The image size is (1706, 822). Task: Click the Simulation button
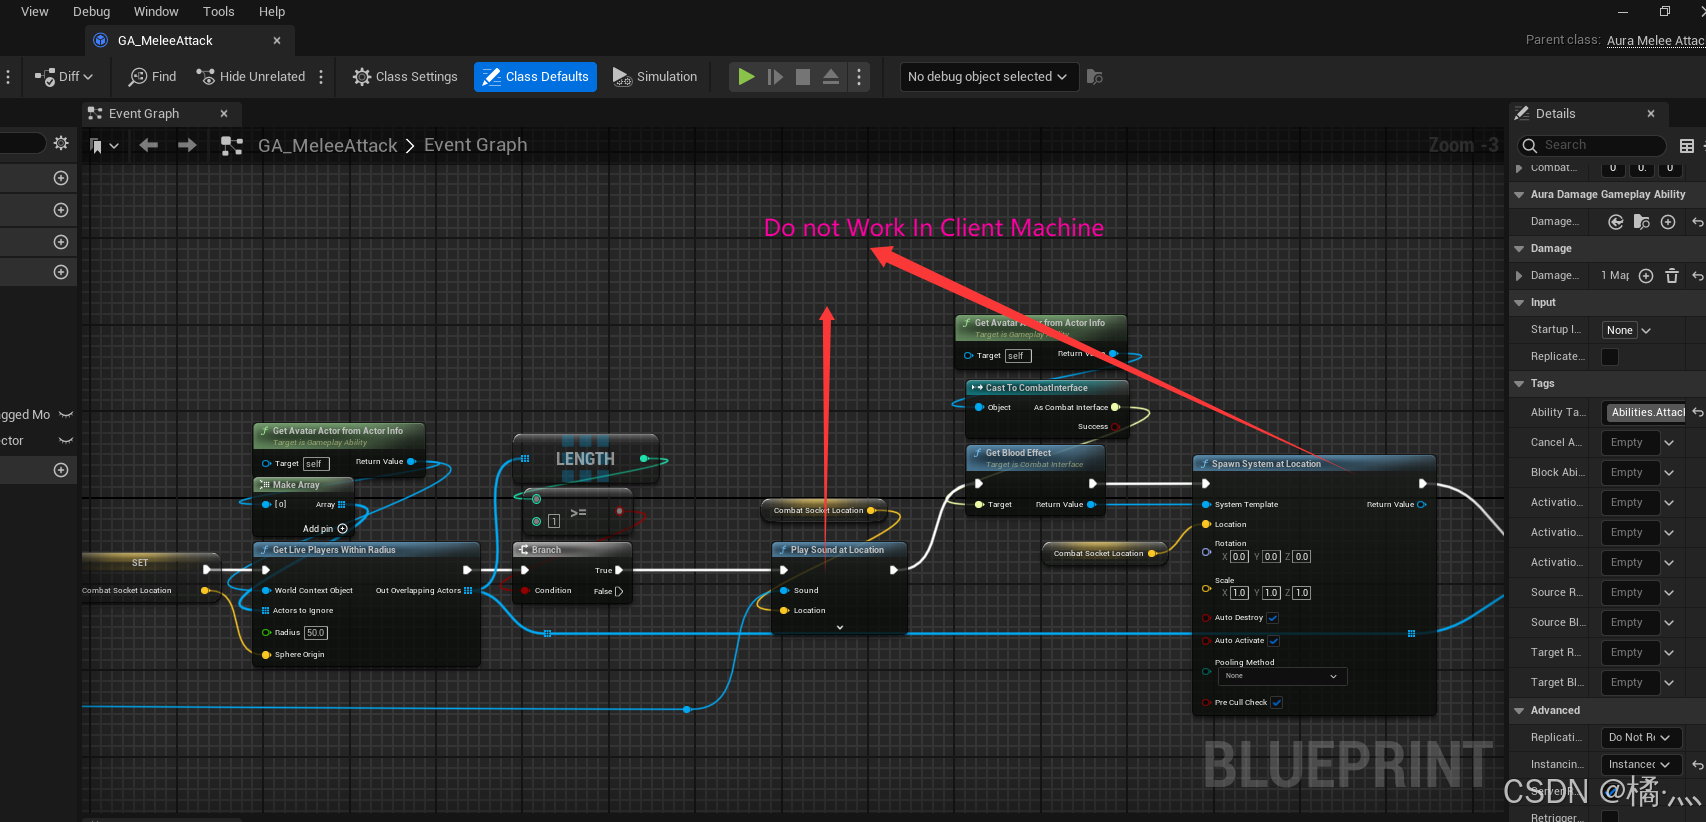(655, 77)
